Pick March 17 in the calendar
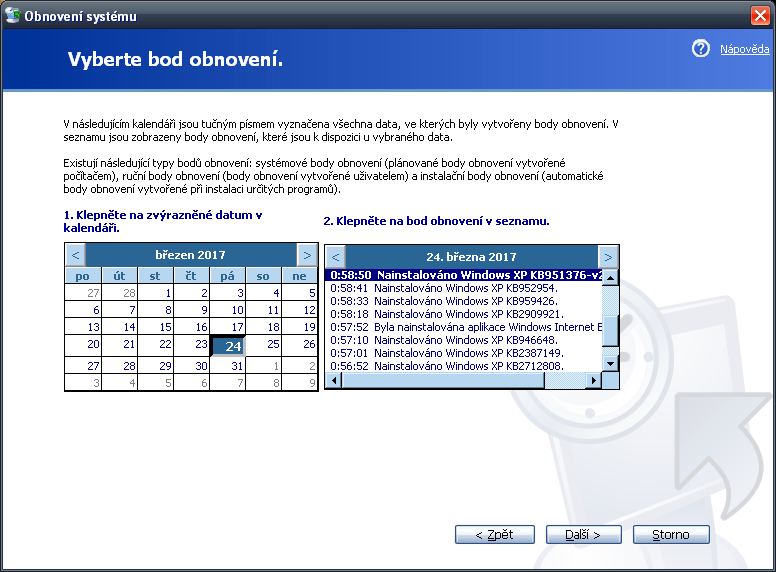 point(228,327)
